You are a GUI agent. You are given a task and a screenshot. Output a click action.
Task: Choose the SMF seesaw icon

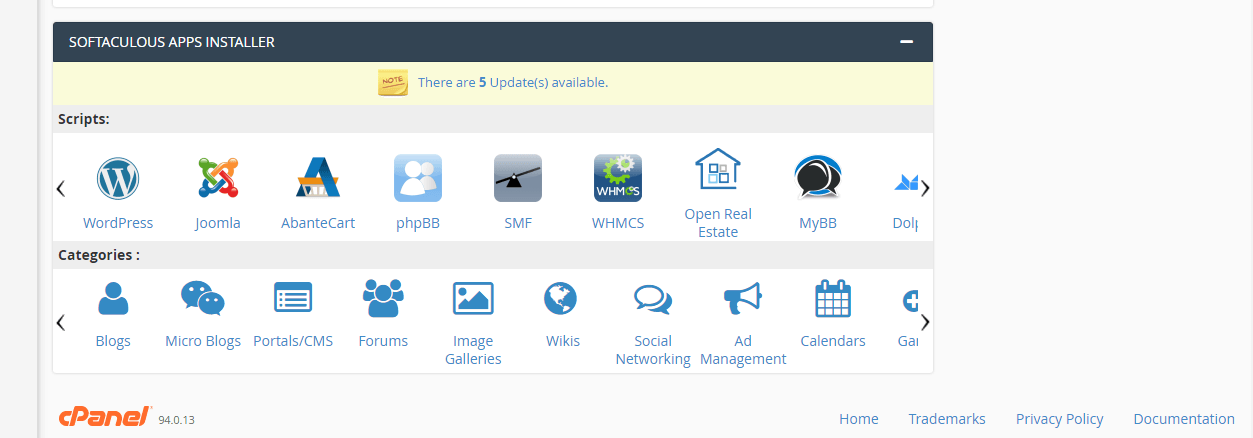tap(518, 178)
